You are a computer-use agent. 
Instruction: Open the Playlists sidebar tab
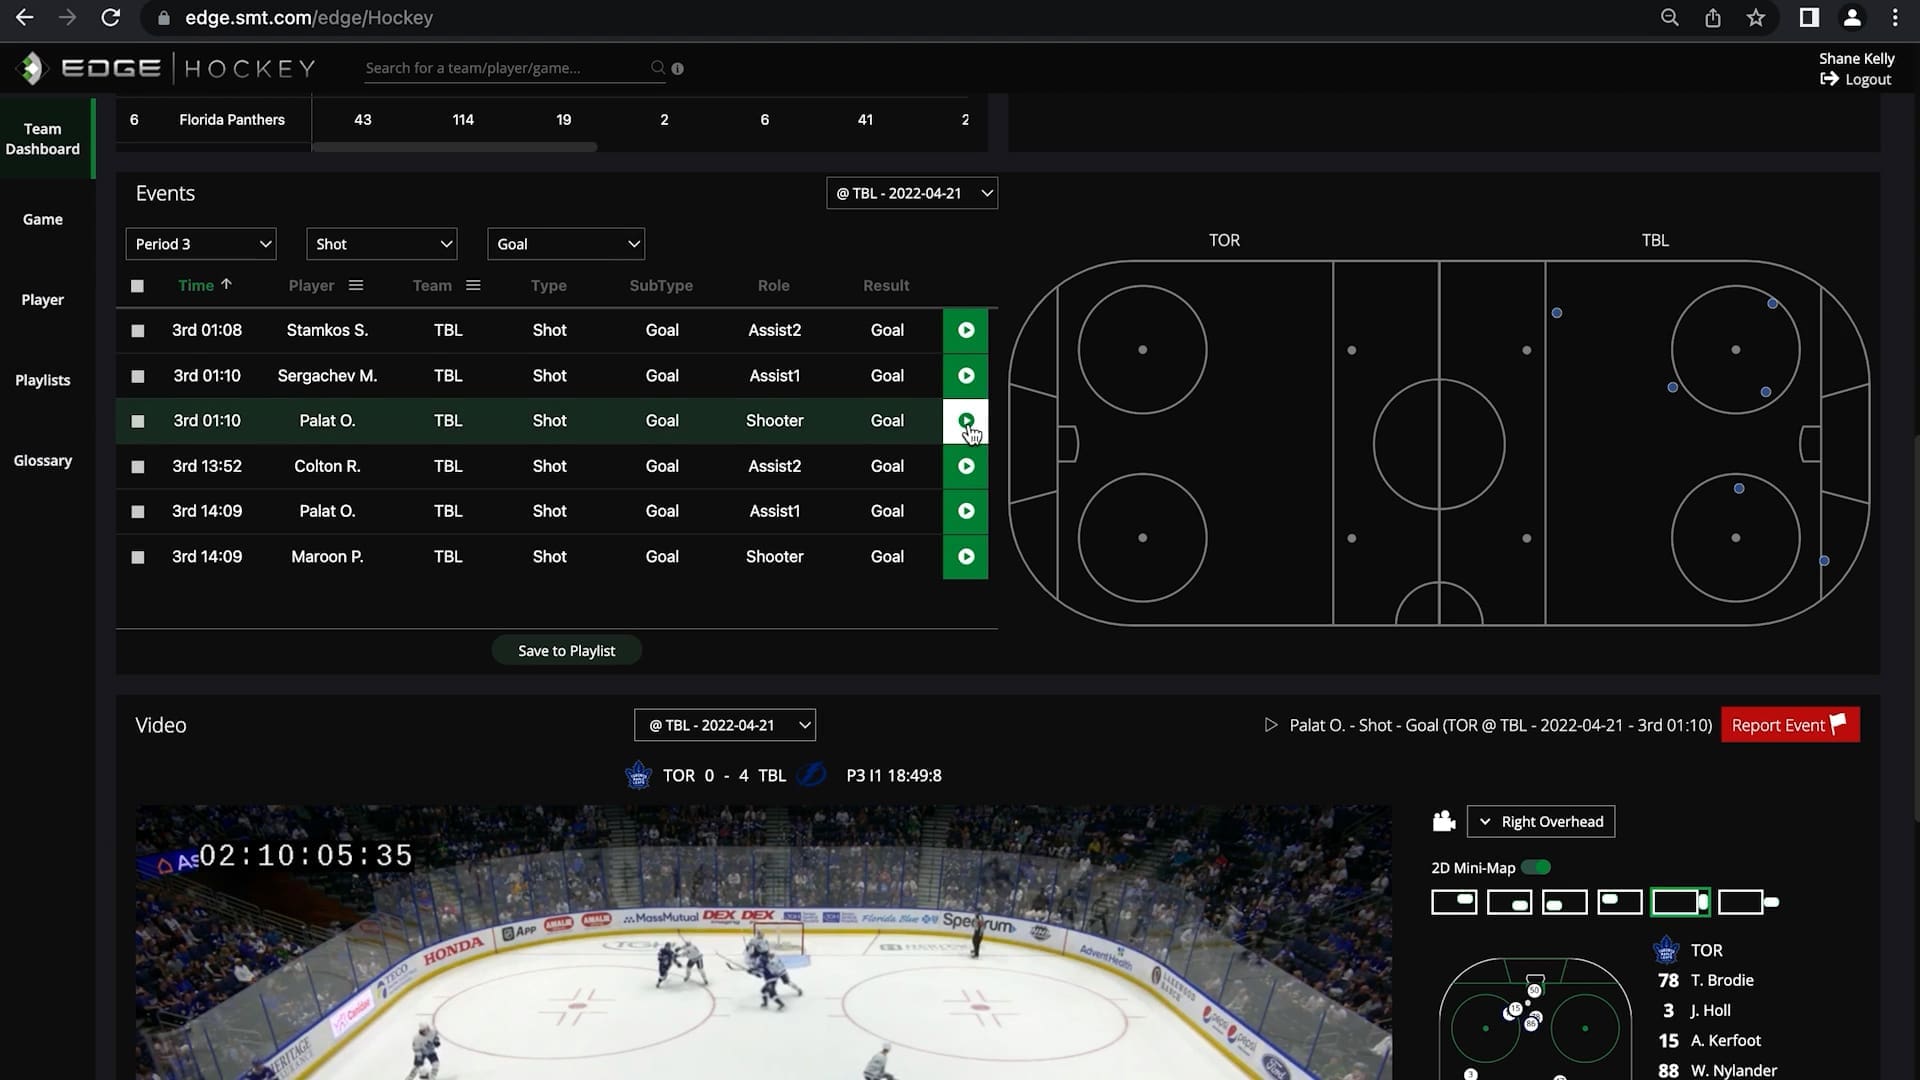point(43,380)
